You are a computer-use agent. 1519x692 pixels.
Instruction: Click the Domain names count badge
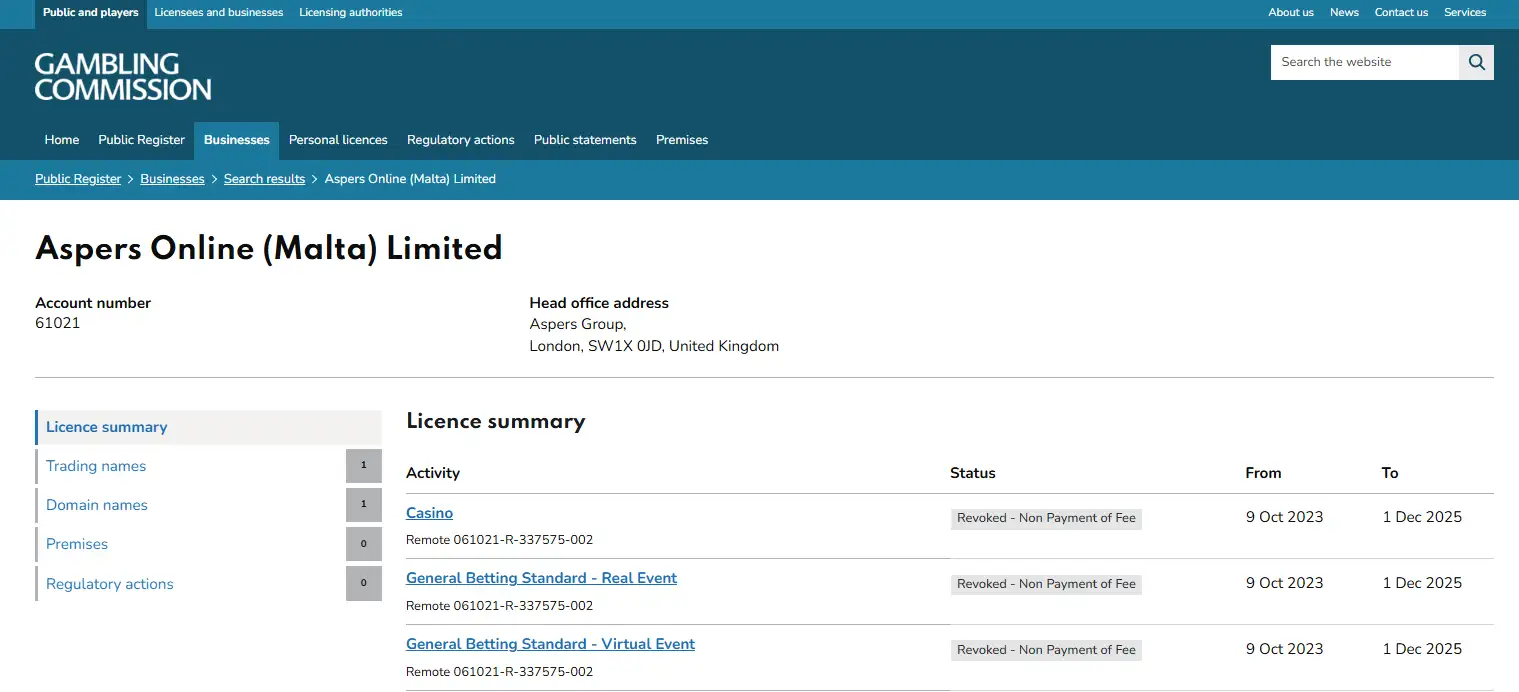(x=364, y=505)
